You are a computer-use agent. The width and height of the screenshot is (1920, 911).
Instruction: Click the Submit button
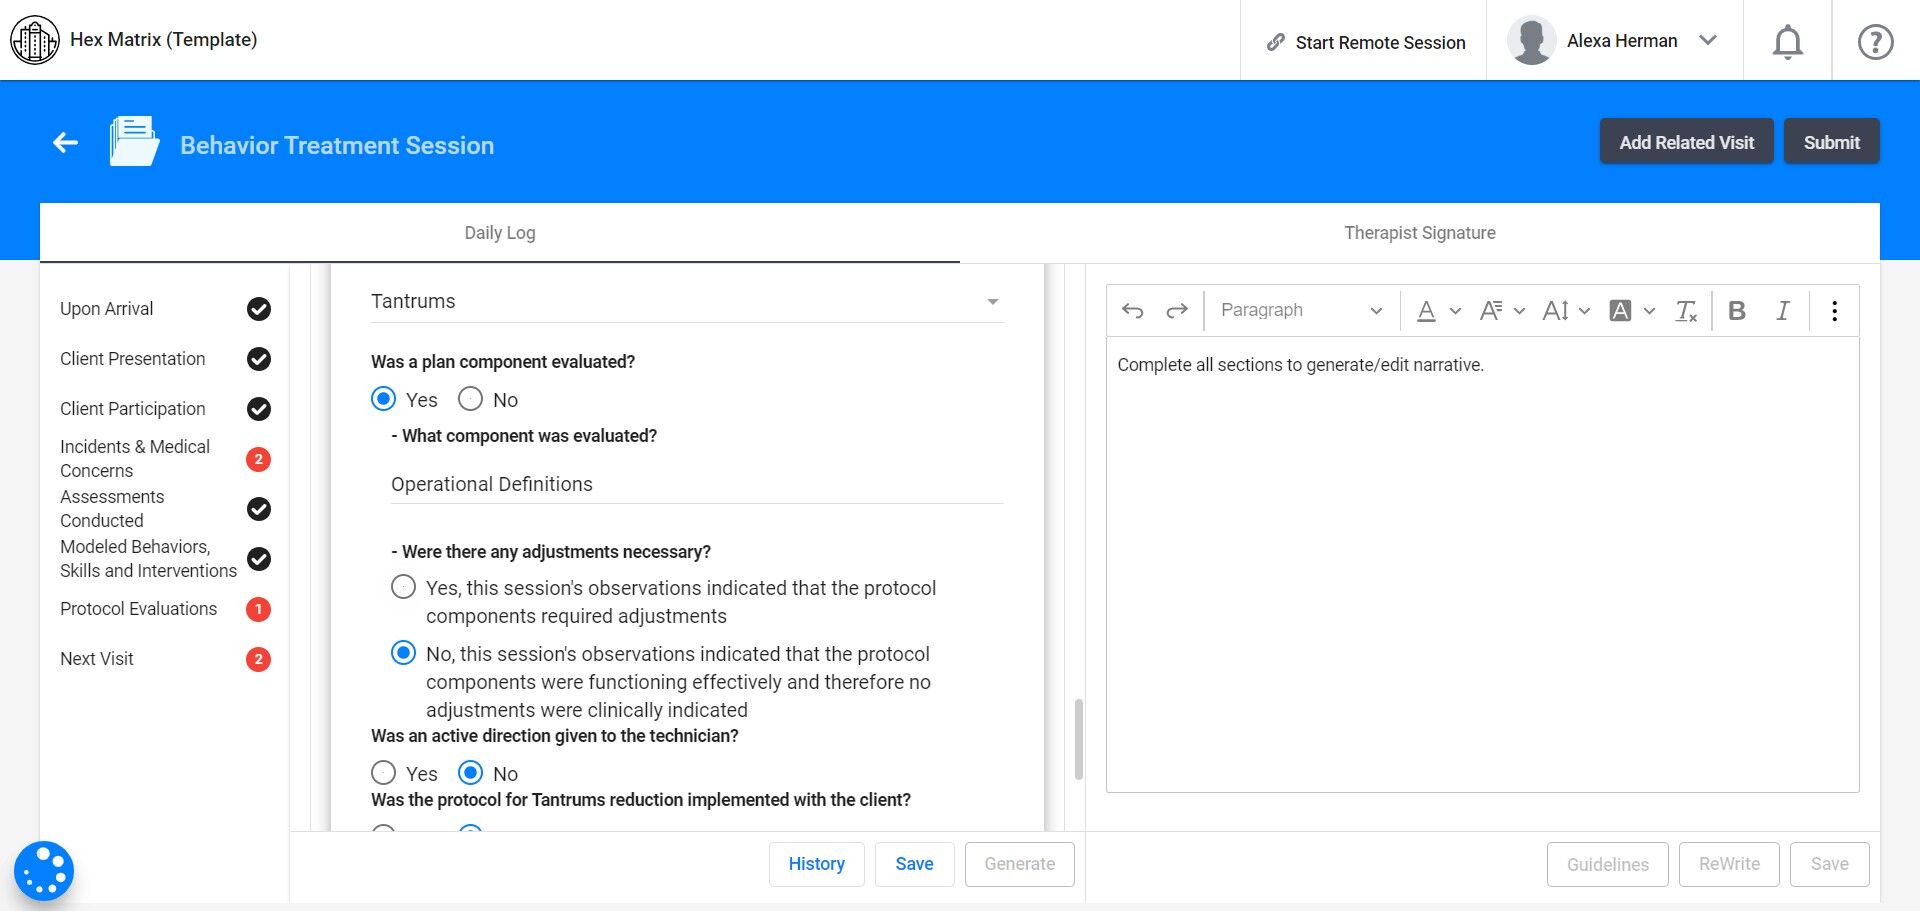(1831, 142)
